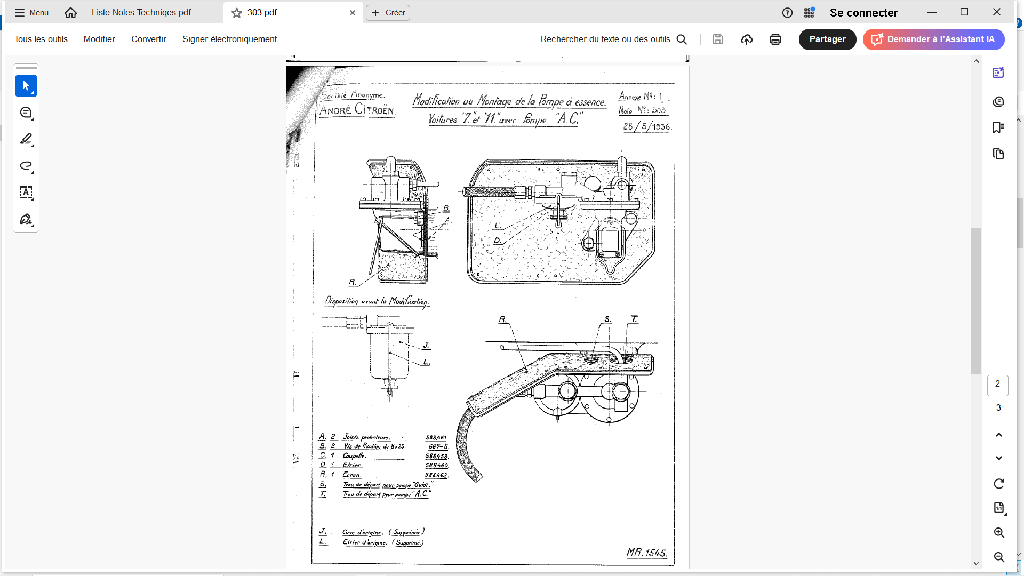Rotate the page with rotate icon
The image size is (1024, 576).
click(999, 484)
